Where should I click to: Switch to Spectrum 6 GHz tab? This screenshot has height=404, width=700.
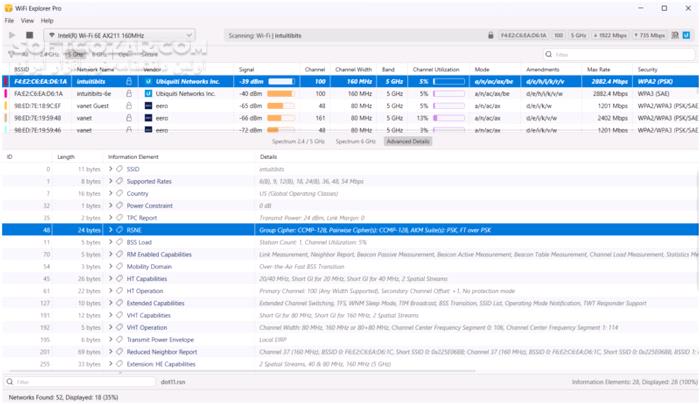(x=355, y=142)
